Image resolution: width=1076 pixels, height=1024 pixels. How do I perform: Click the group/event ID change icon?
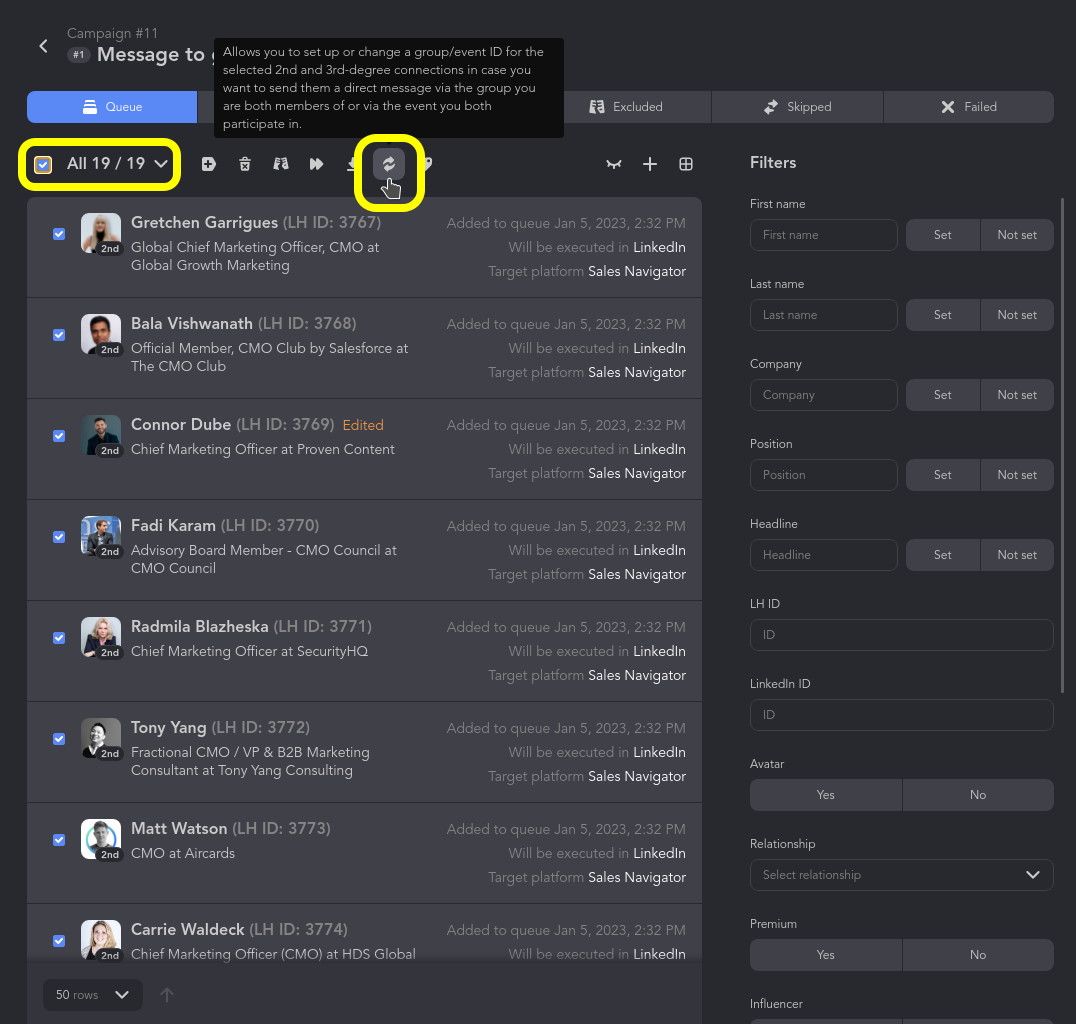pyautogui.click(x=389, y=164)
